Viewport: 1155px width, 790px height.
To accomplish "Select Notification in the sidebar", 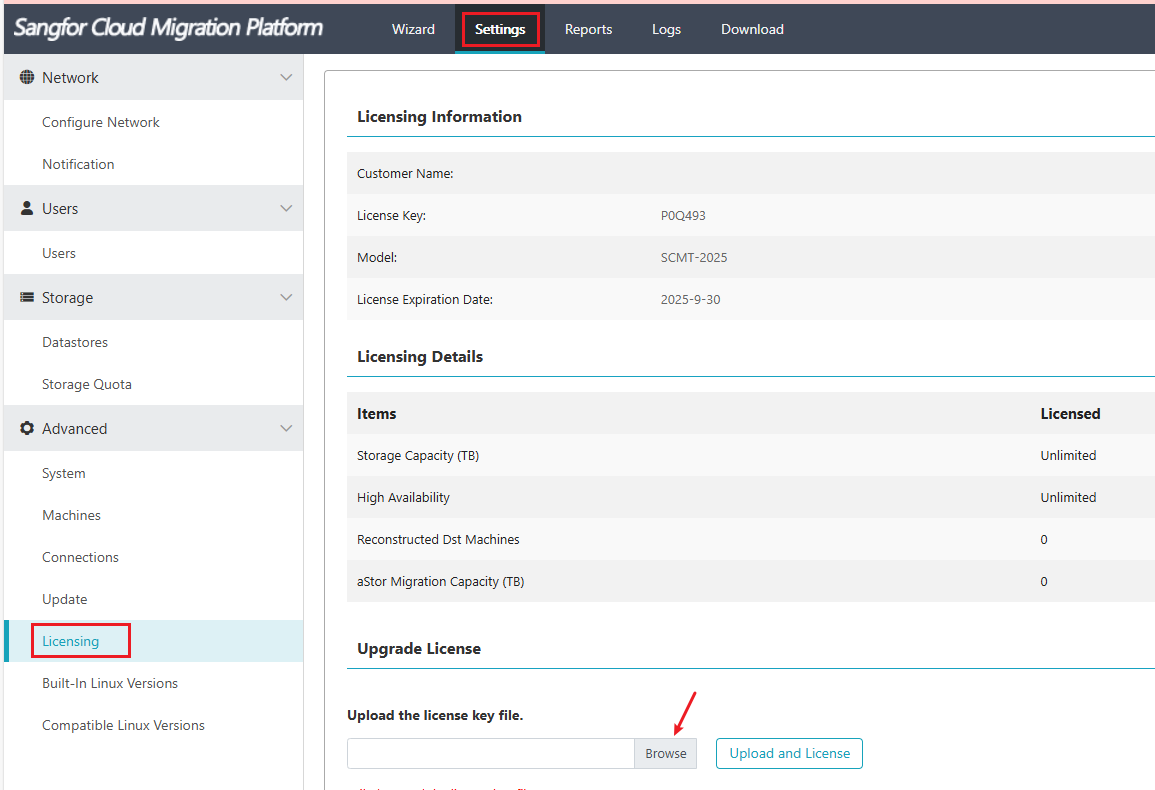I will 78,164.
